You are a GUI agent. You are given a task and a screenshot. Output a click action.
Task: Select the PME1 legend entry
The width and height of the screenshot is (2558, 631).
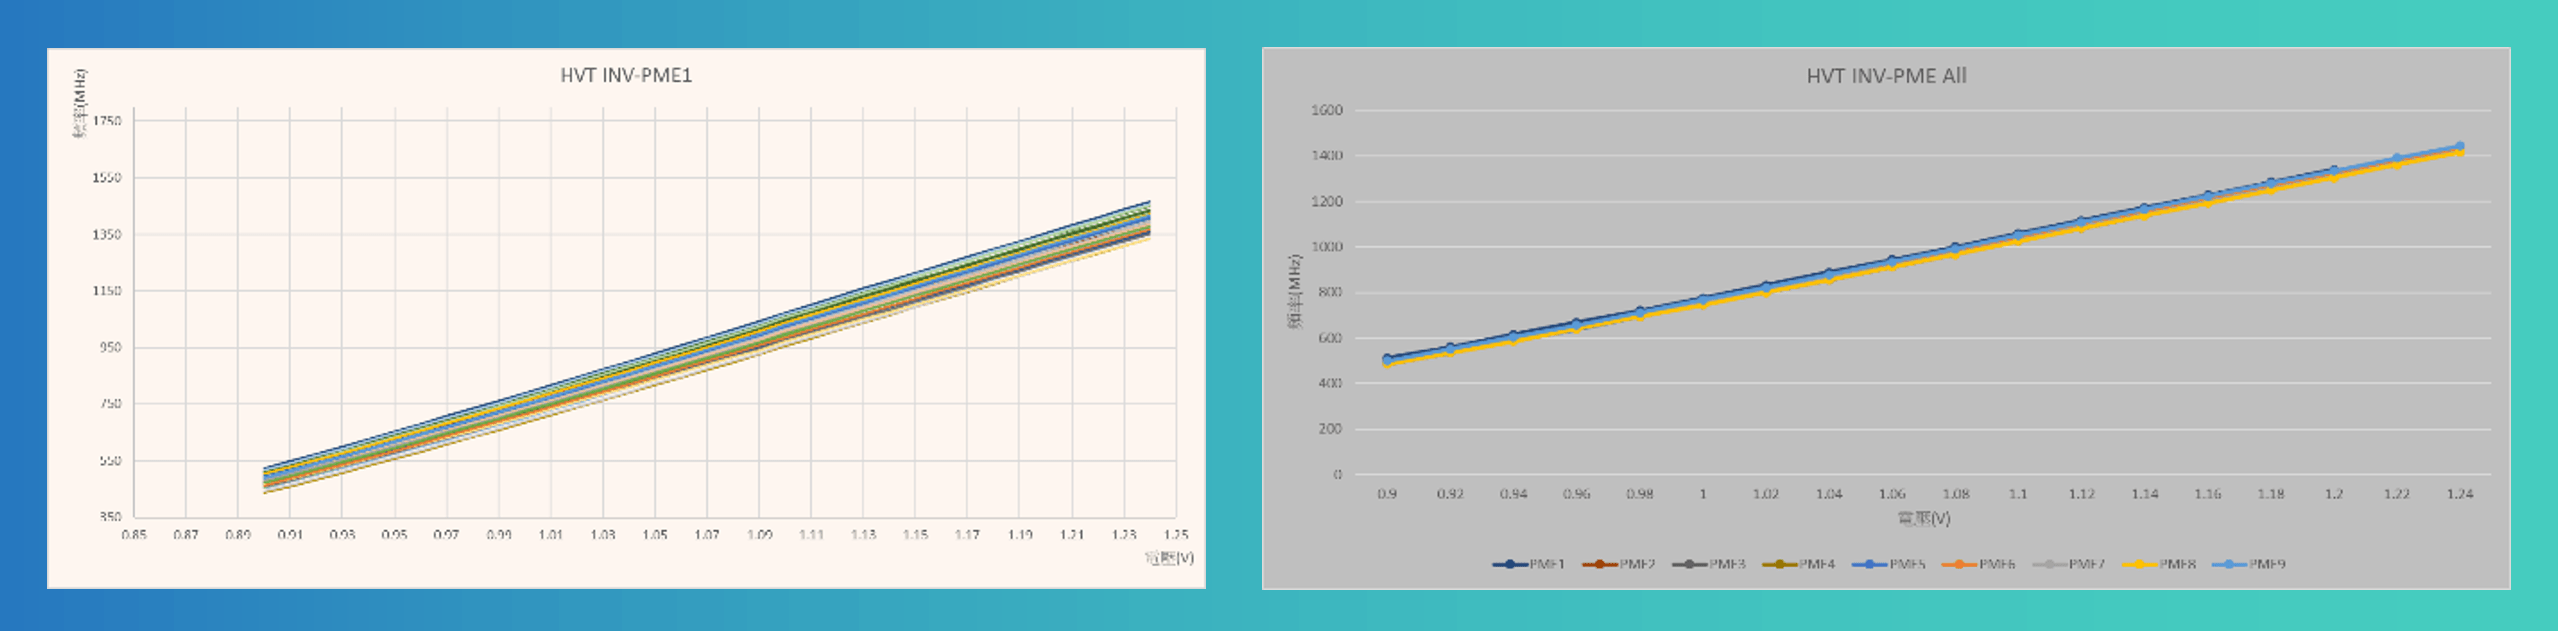(1529, 564)
